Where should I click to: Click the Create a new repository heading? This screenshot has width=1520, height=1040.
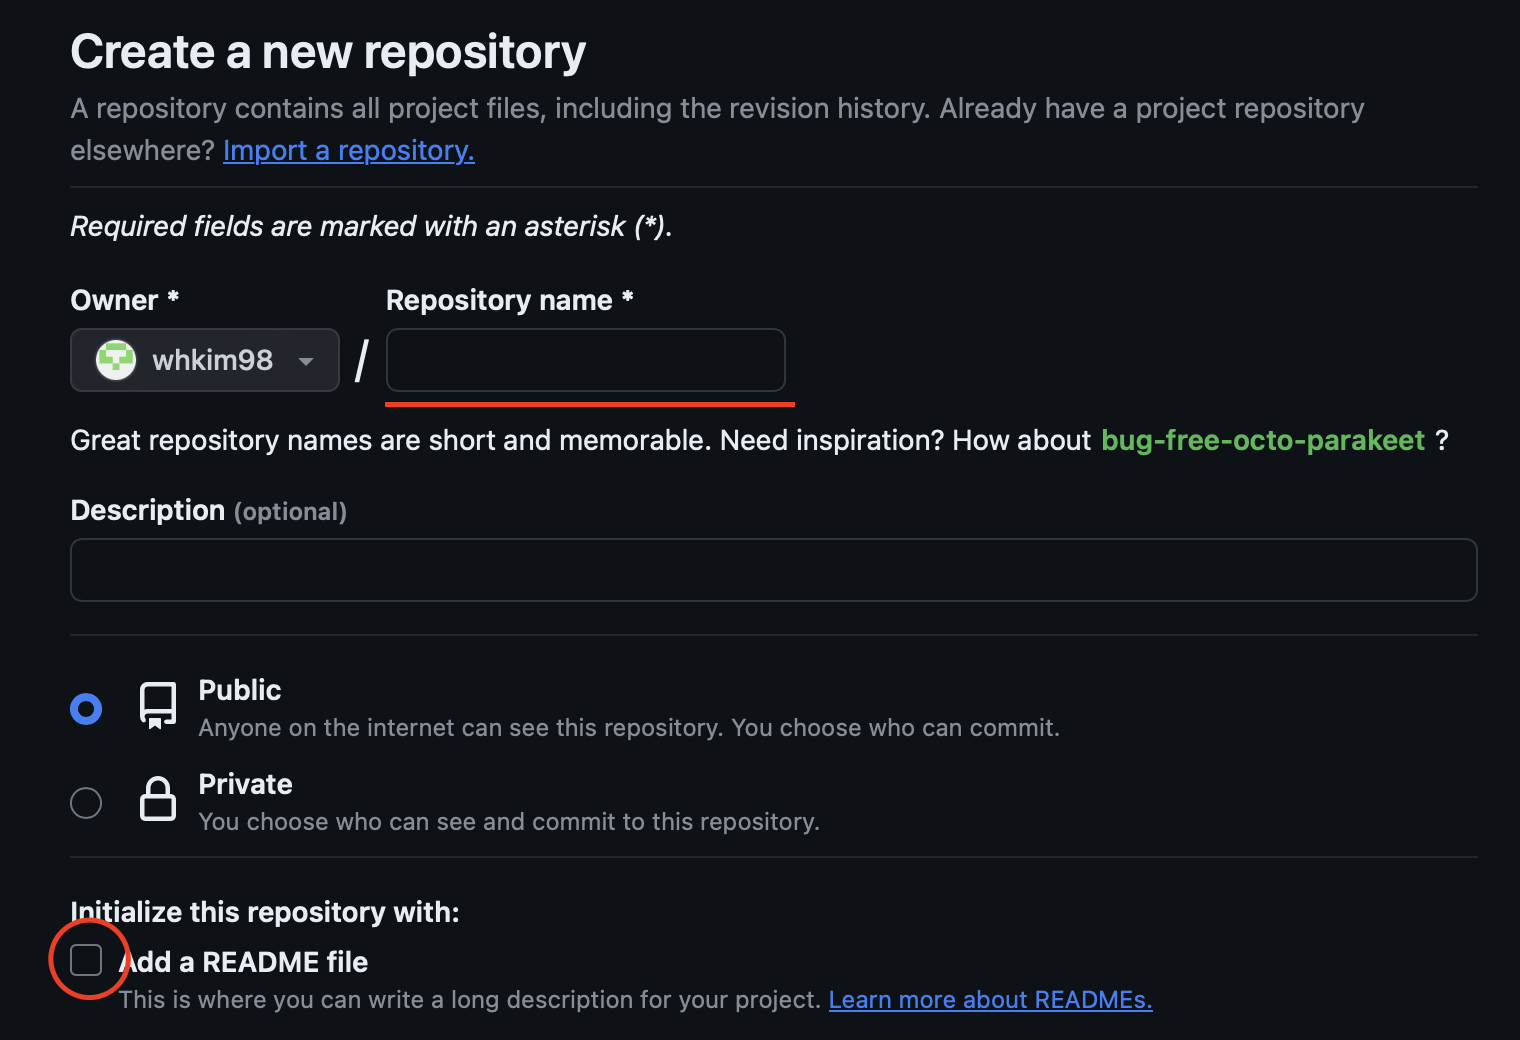(328, 52)
